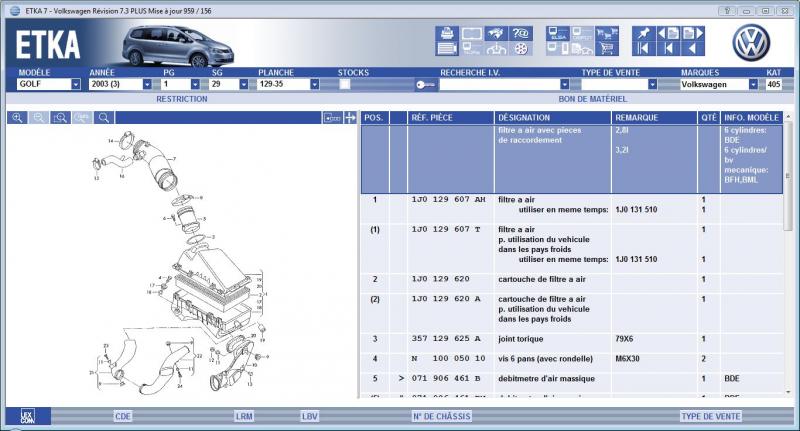The image size is (800, 431).
Task: Click the scroll-down arrow of the parts list
Action: point(788,393)
